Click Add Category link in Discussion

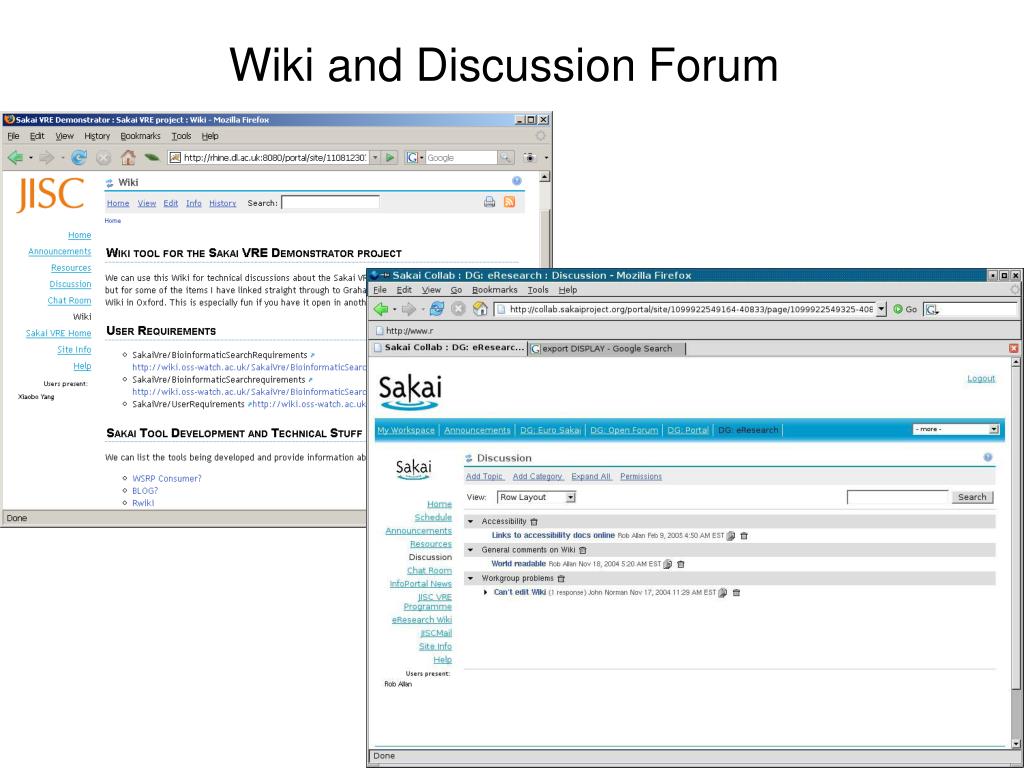tap(537, 477)
